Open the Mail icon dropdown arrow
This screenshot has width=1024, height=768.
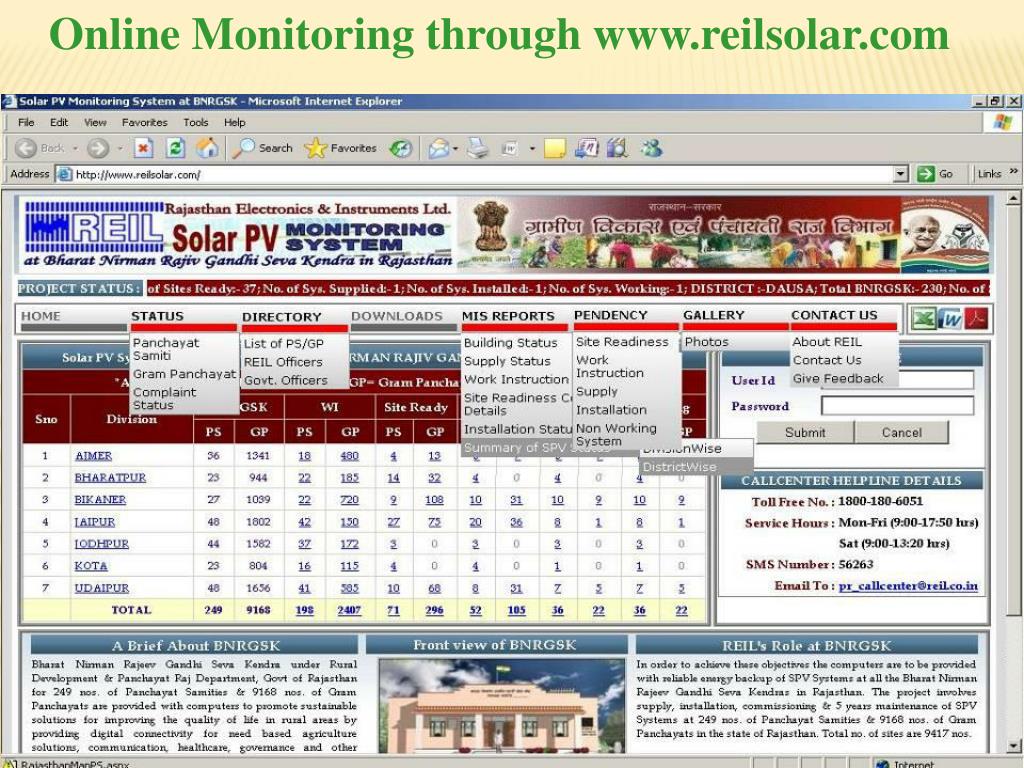(455, 149)
